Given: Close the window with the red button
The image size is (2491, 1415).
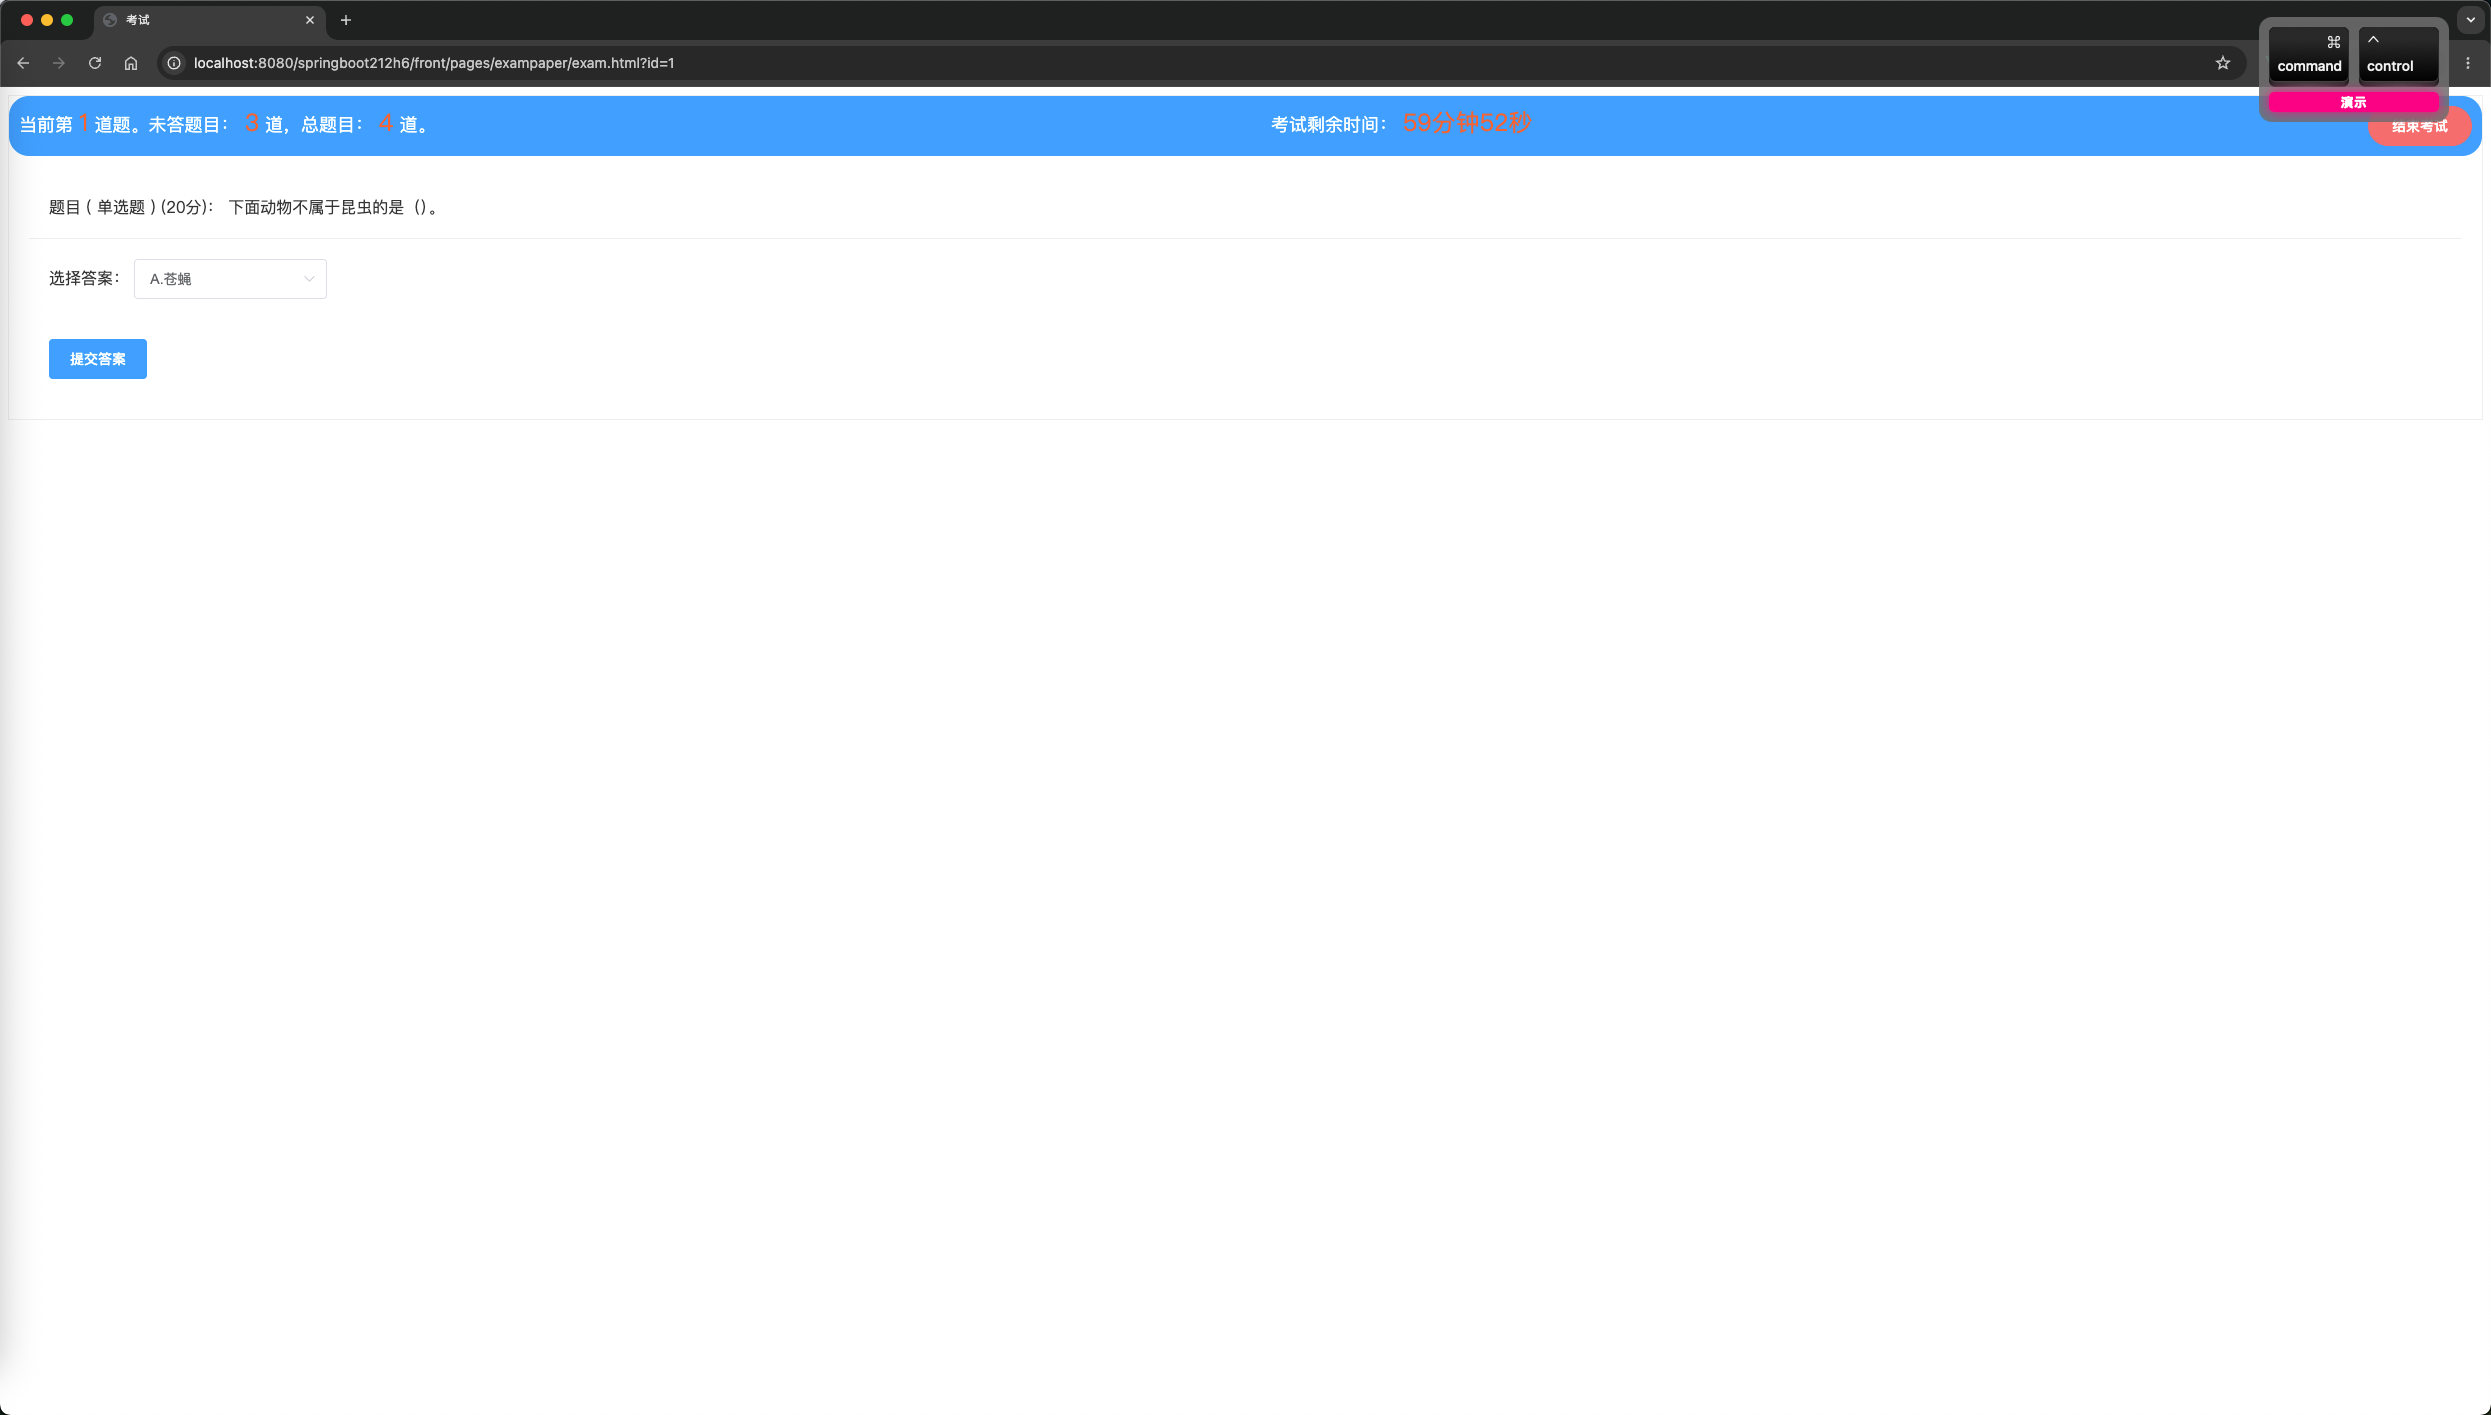Looking at the screenshot, I should point(27,20).
